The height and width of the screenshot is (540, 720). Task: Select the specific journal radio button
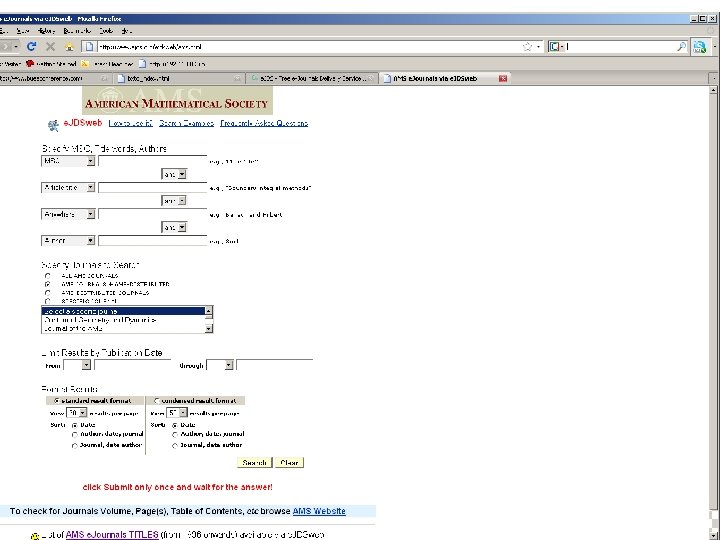tap(48, 301)
